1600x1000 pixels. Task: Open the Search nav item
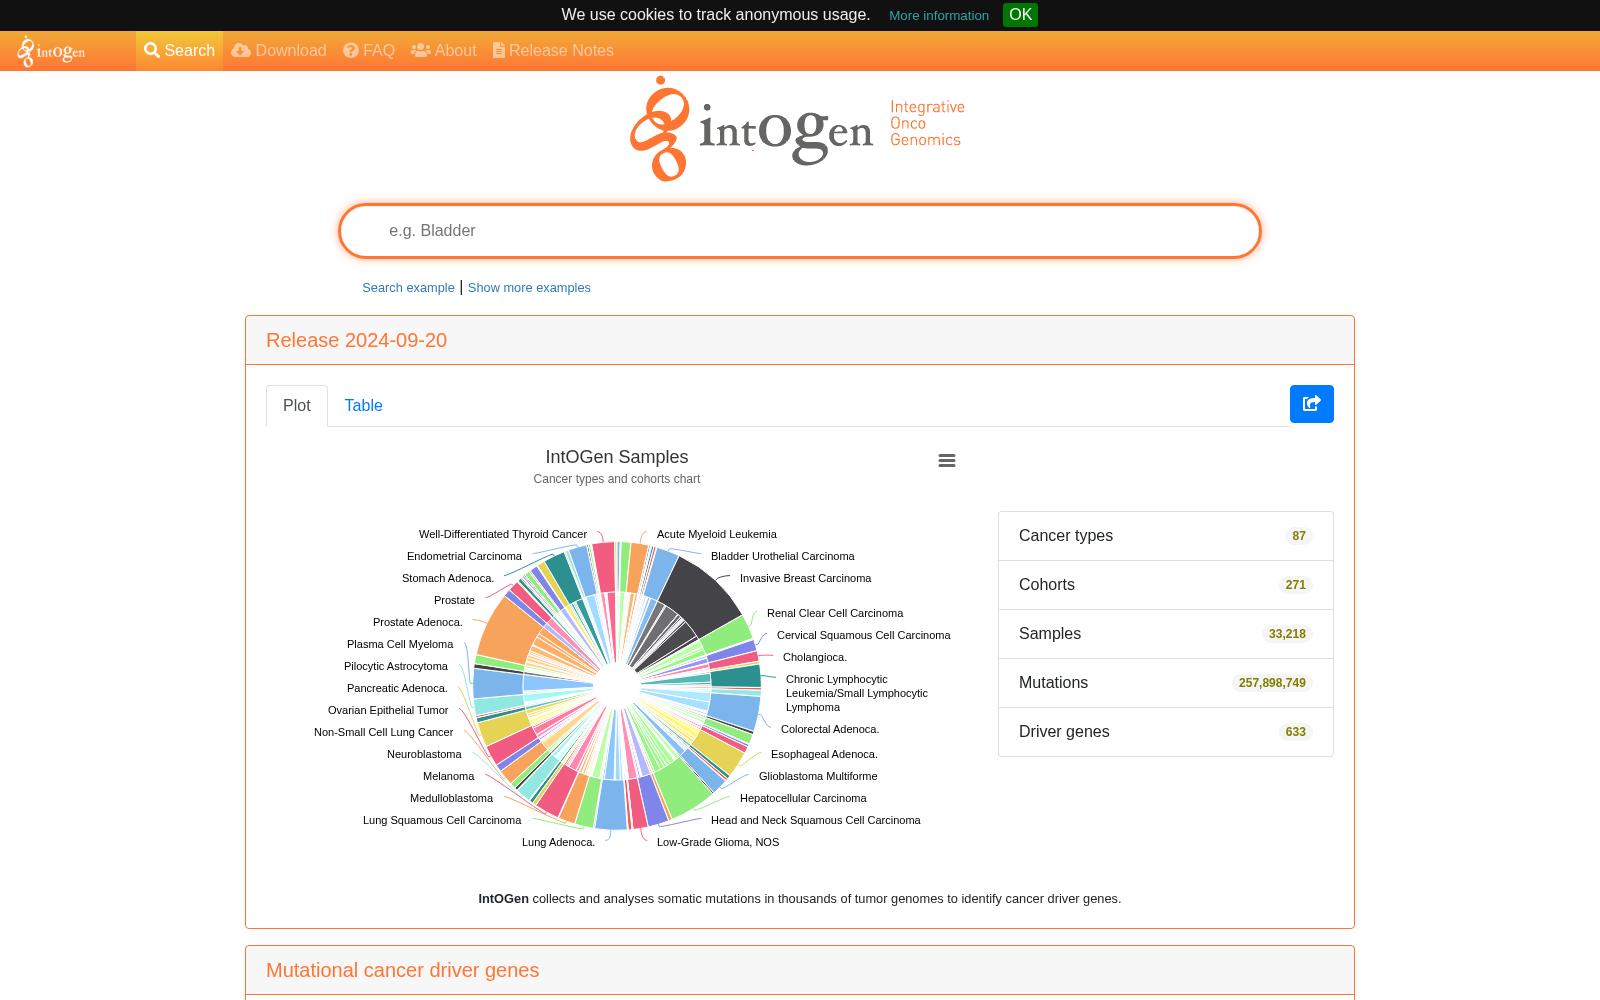pyautogui.click(x=179, y=51)
